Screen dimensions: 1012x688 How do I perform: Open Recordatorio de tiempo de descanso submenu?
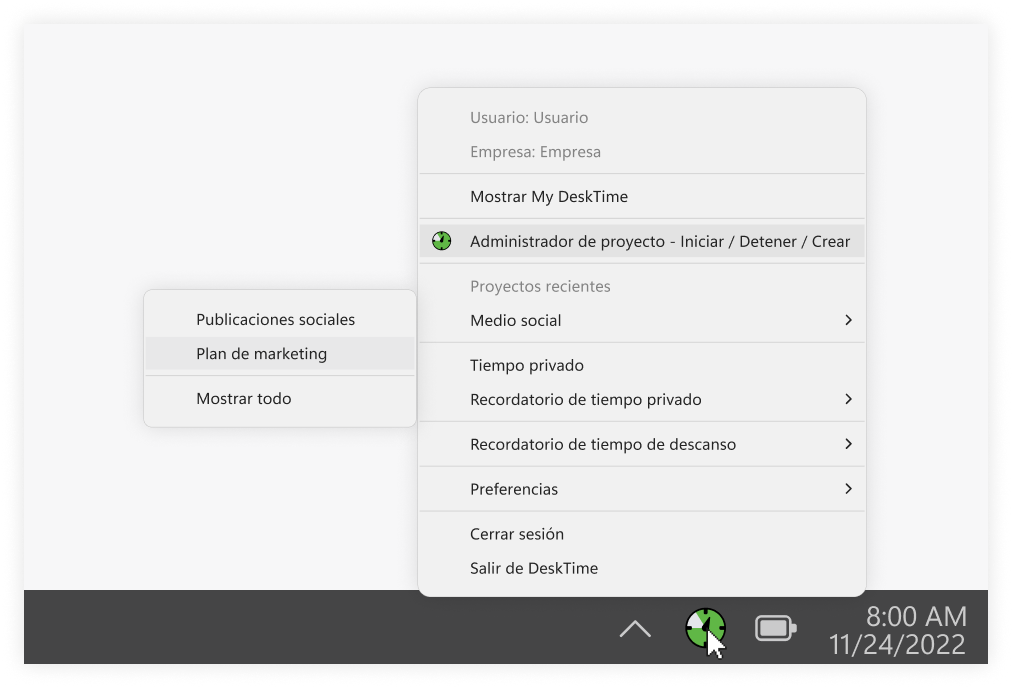click(x=642, y=444)
